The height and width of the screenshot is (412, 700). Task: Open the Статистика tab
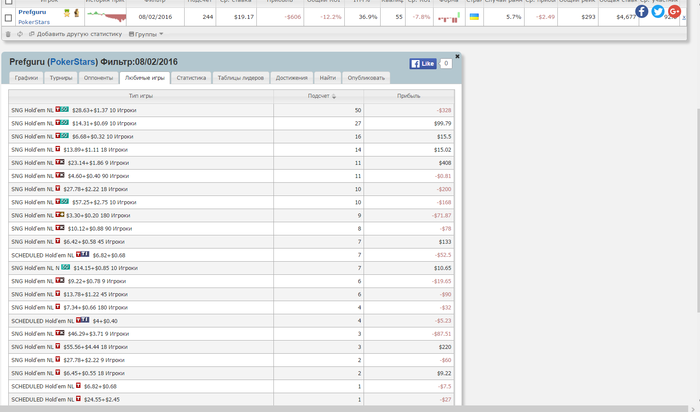click(x=191, y=78)
